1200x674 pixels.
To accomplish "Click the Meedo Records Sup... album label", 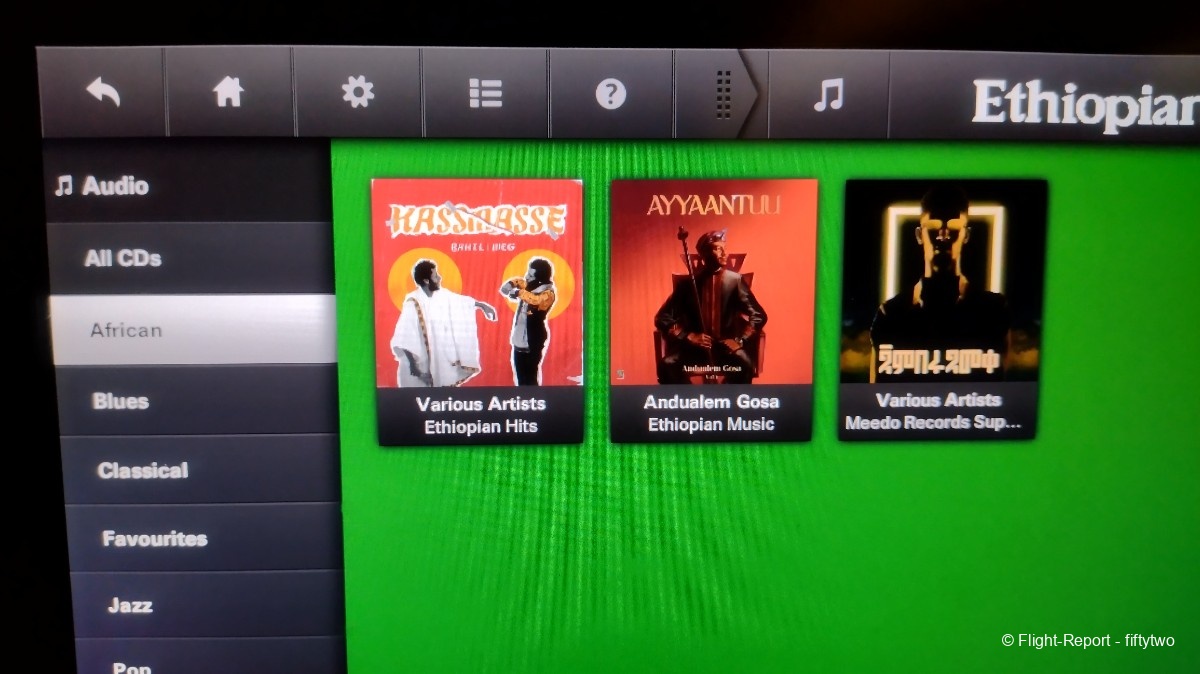I will [x=937, y=411].
